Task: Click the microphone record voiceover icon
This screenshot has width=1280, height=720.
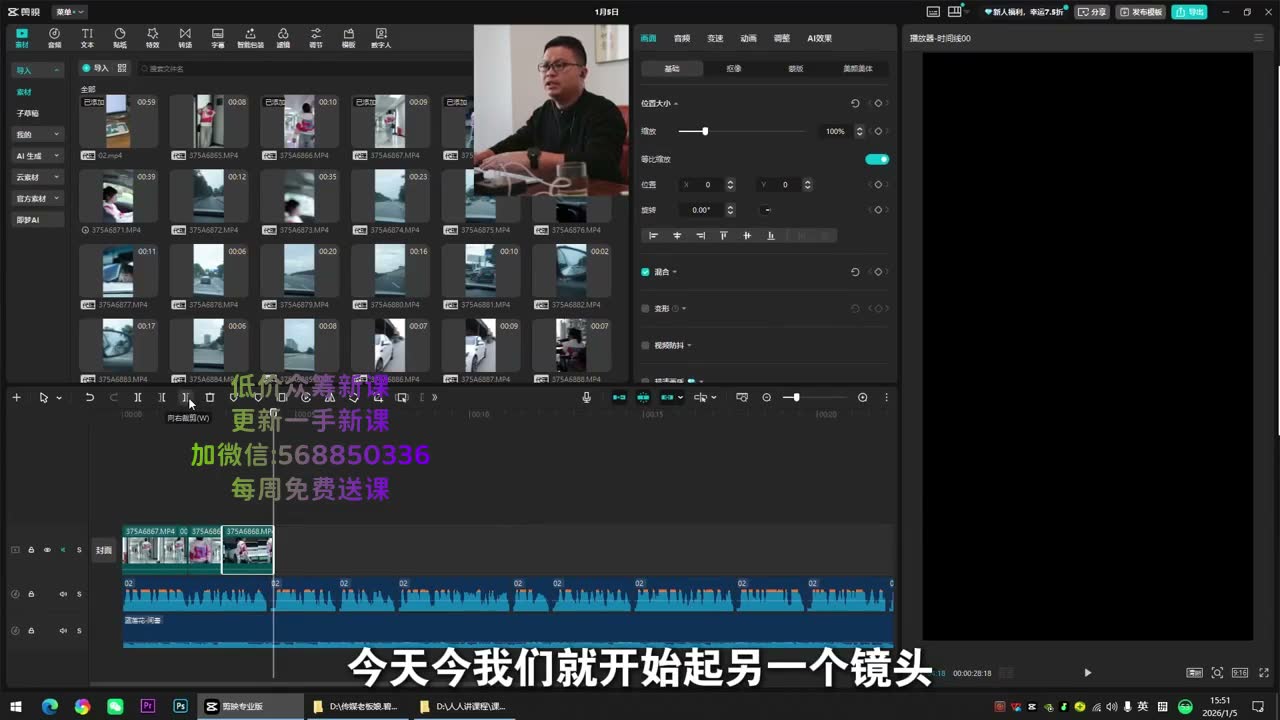Action: coord(587,397)
